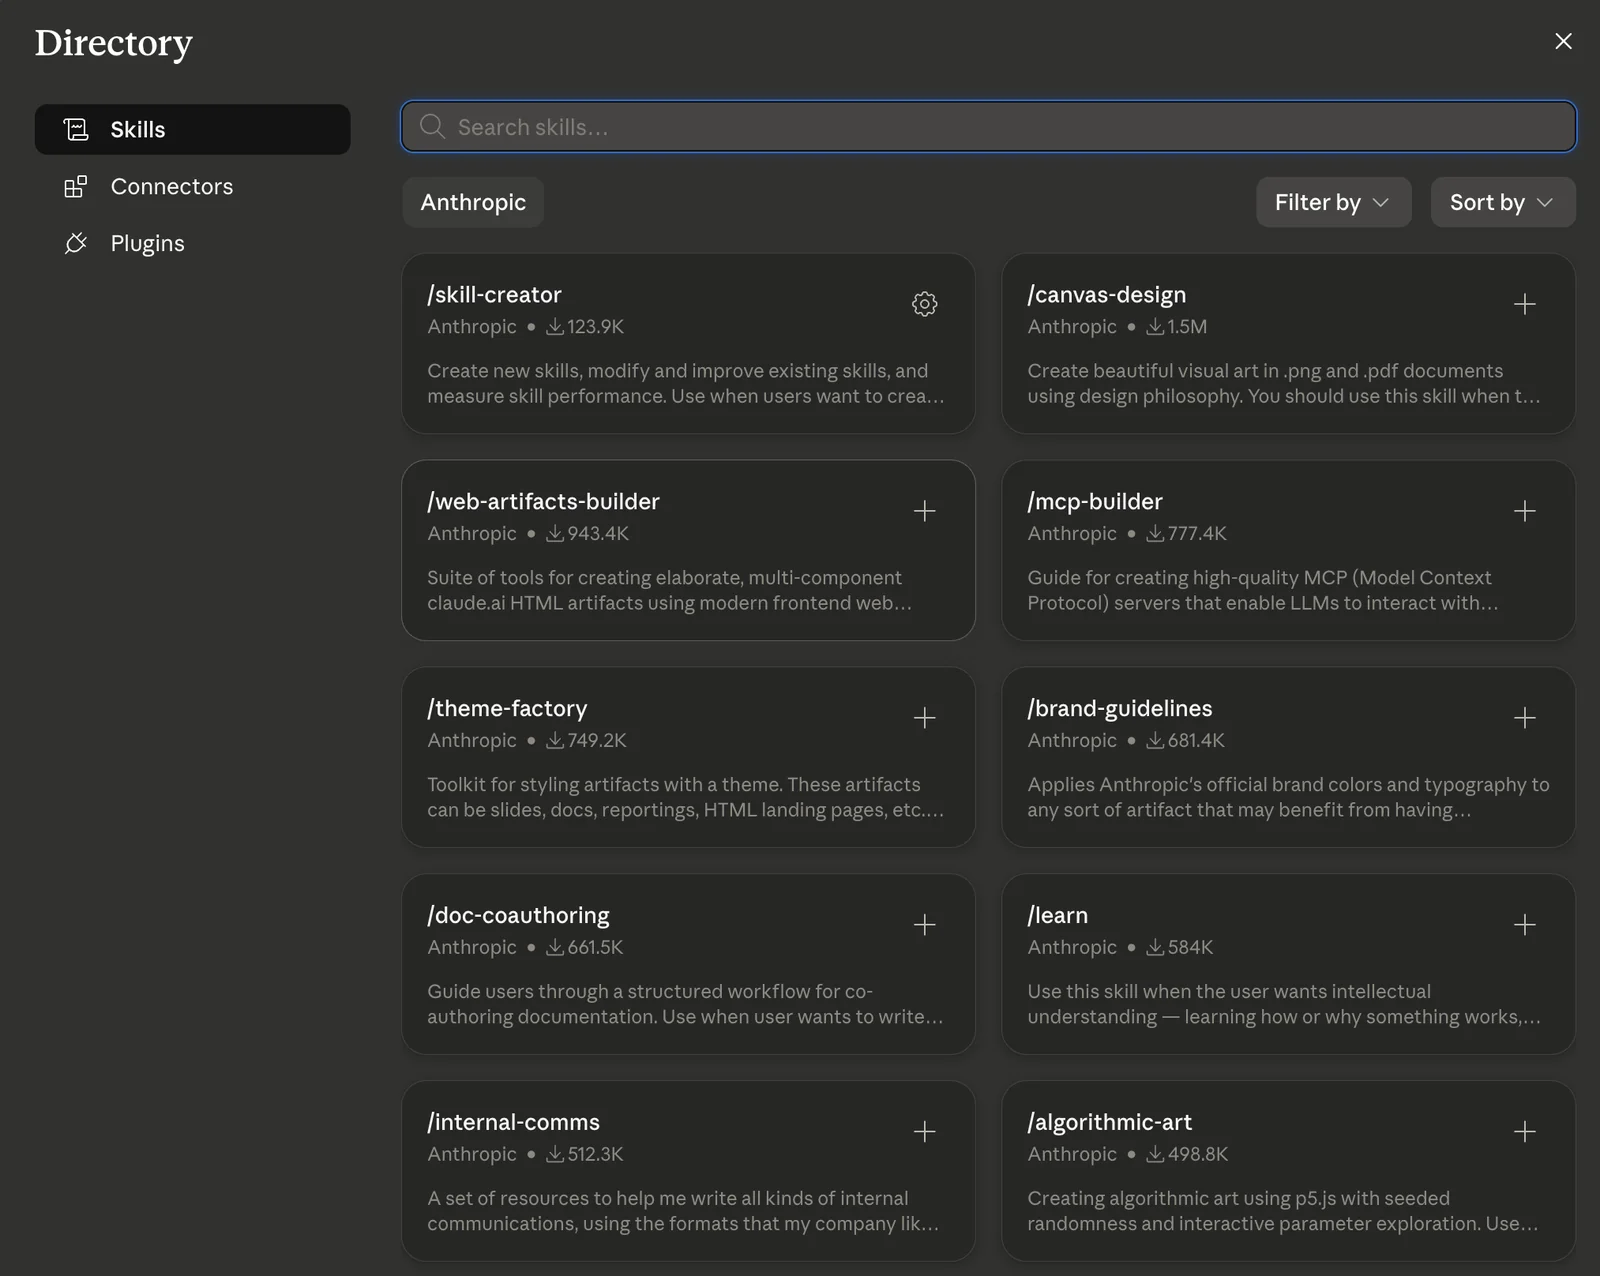Select the Skills tab
The height and width of the screenshot is (1276, 1600).
click(x=192, y=129)
